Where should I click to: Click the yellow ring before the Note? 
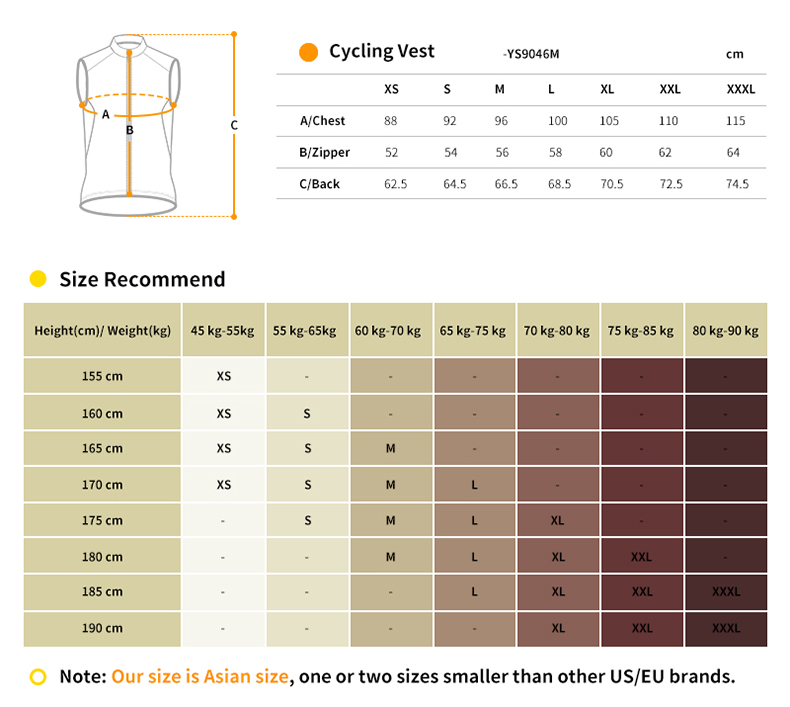(x=38, y=677)
